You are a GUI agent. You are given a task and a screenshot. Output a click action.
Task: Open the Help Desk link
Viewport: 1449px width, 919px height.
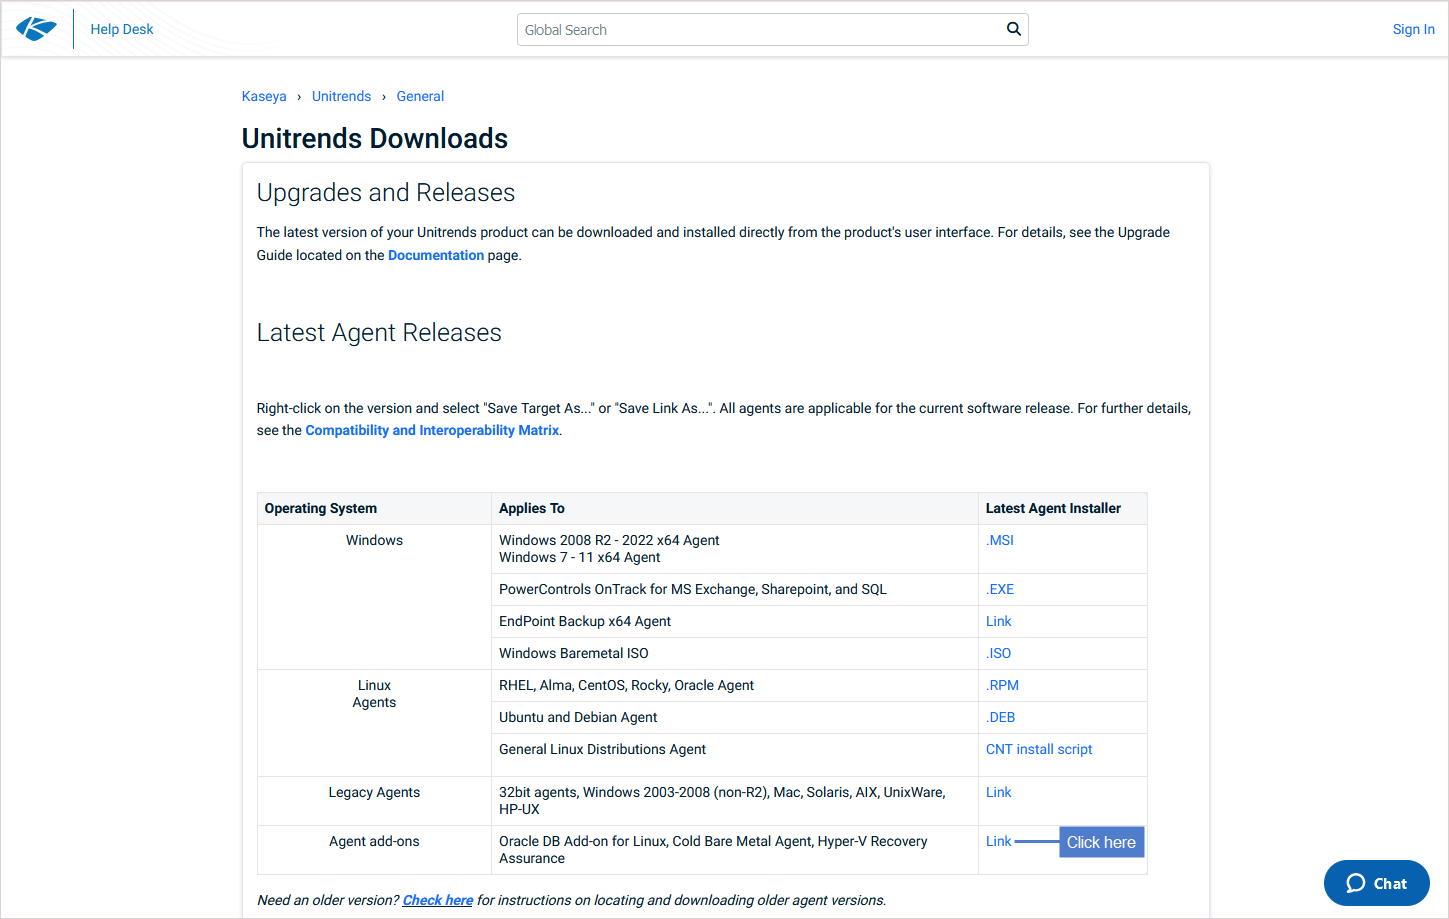(x=122, y=29)
